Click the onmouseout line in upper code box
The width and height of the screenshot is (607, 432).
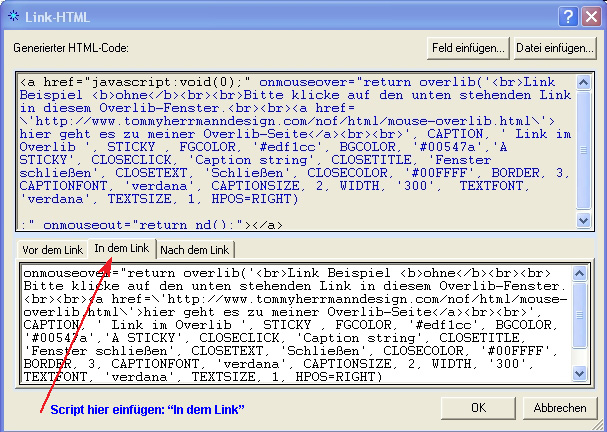150,225
